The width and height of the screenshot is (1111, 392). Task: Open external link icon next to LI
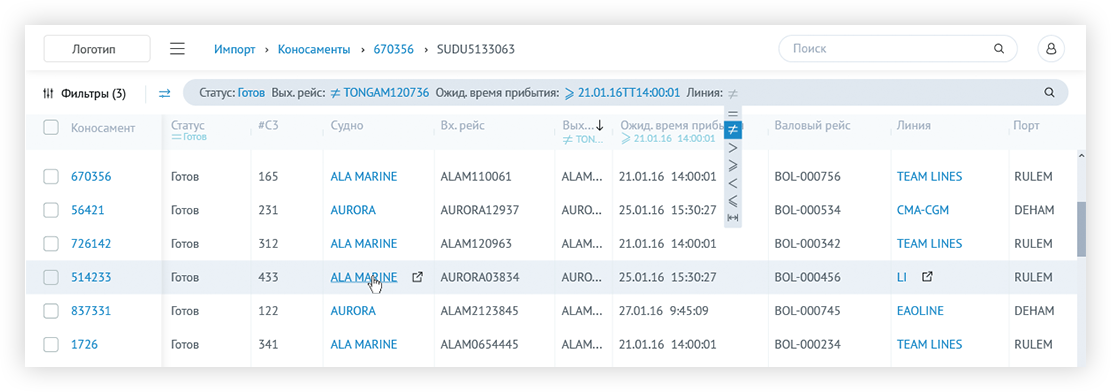[927, 277]
